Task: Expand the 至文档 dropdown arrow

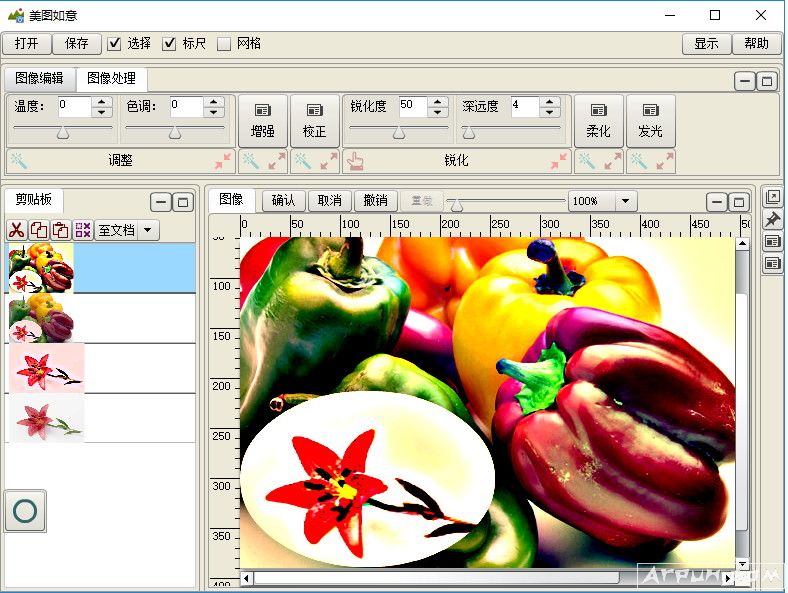Action: coord(148,230)
